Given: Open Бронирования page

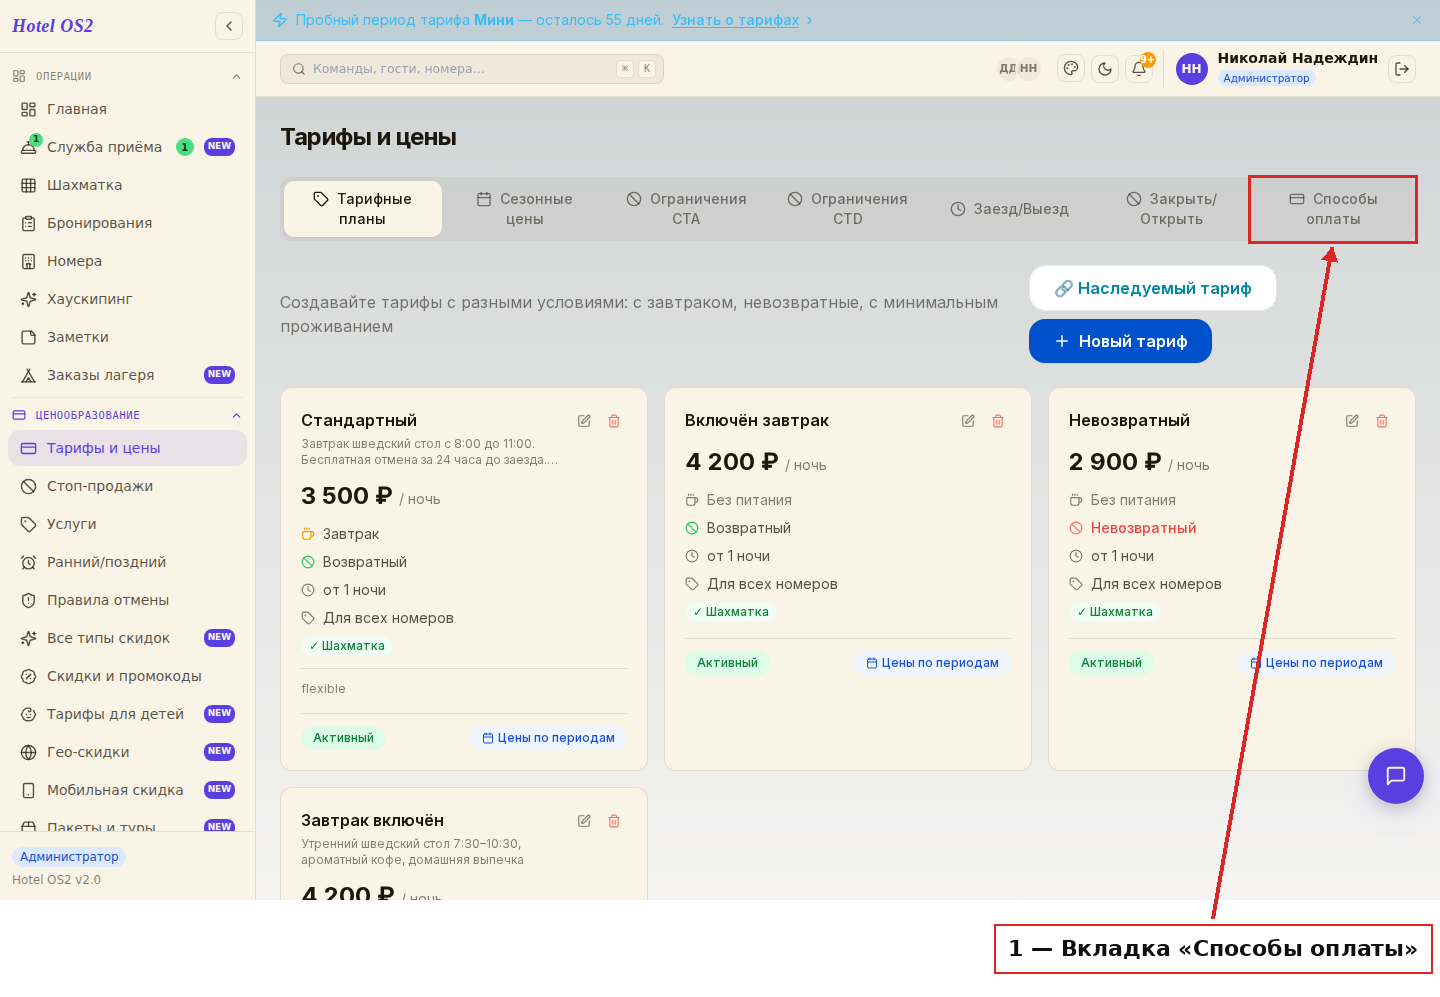Looking at the screenshot, I should pyautogui.click(x=127, y=223).
